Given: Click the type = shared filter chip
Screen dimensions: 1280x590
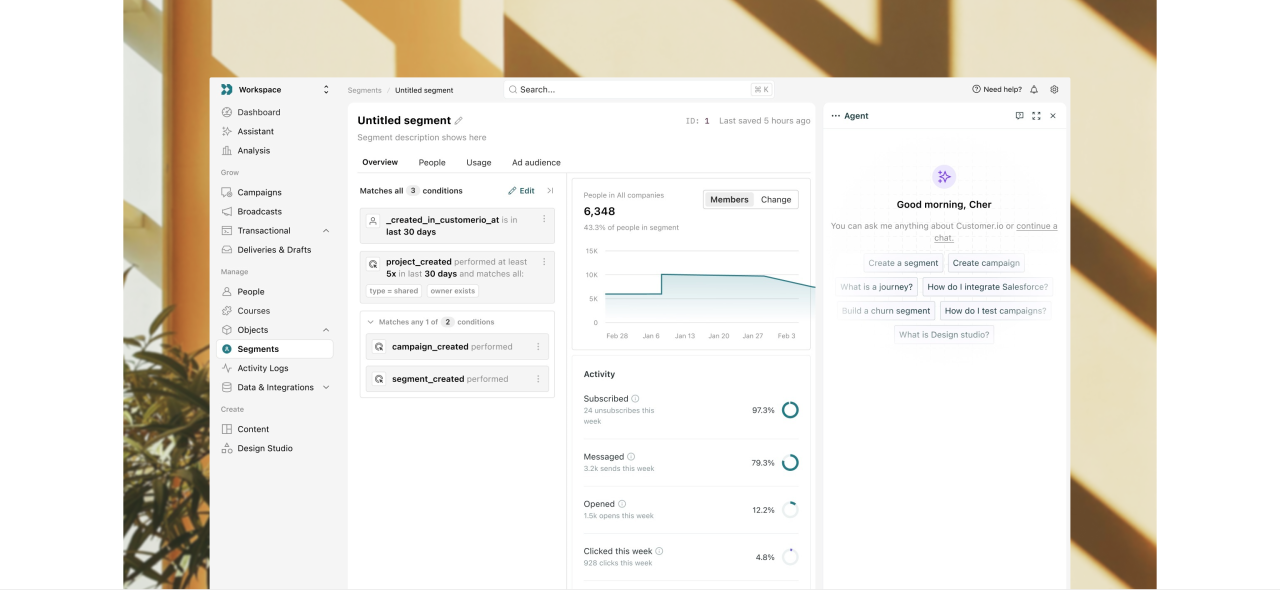Looking at the screenshot, I should 394,291.
